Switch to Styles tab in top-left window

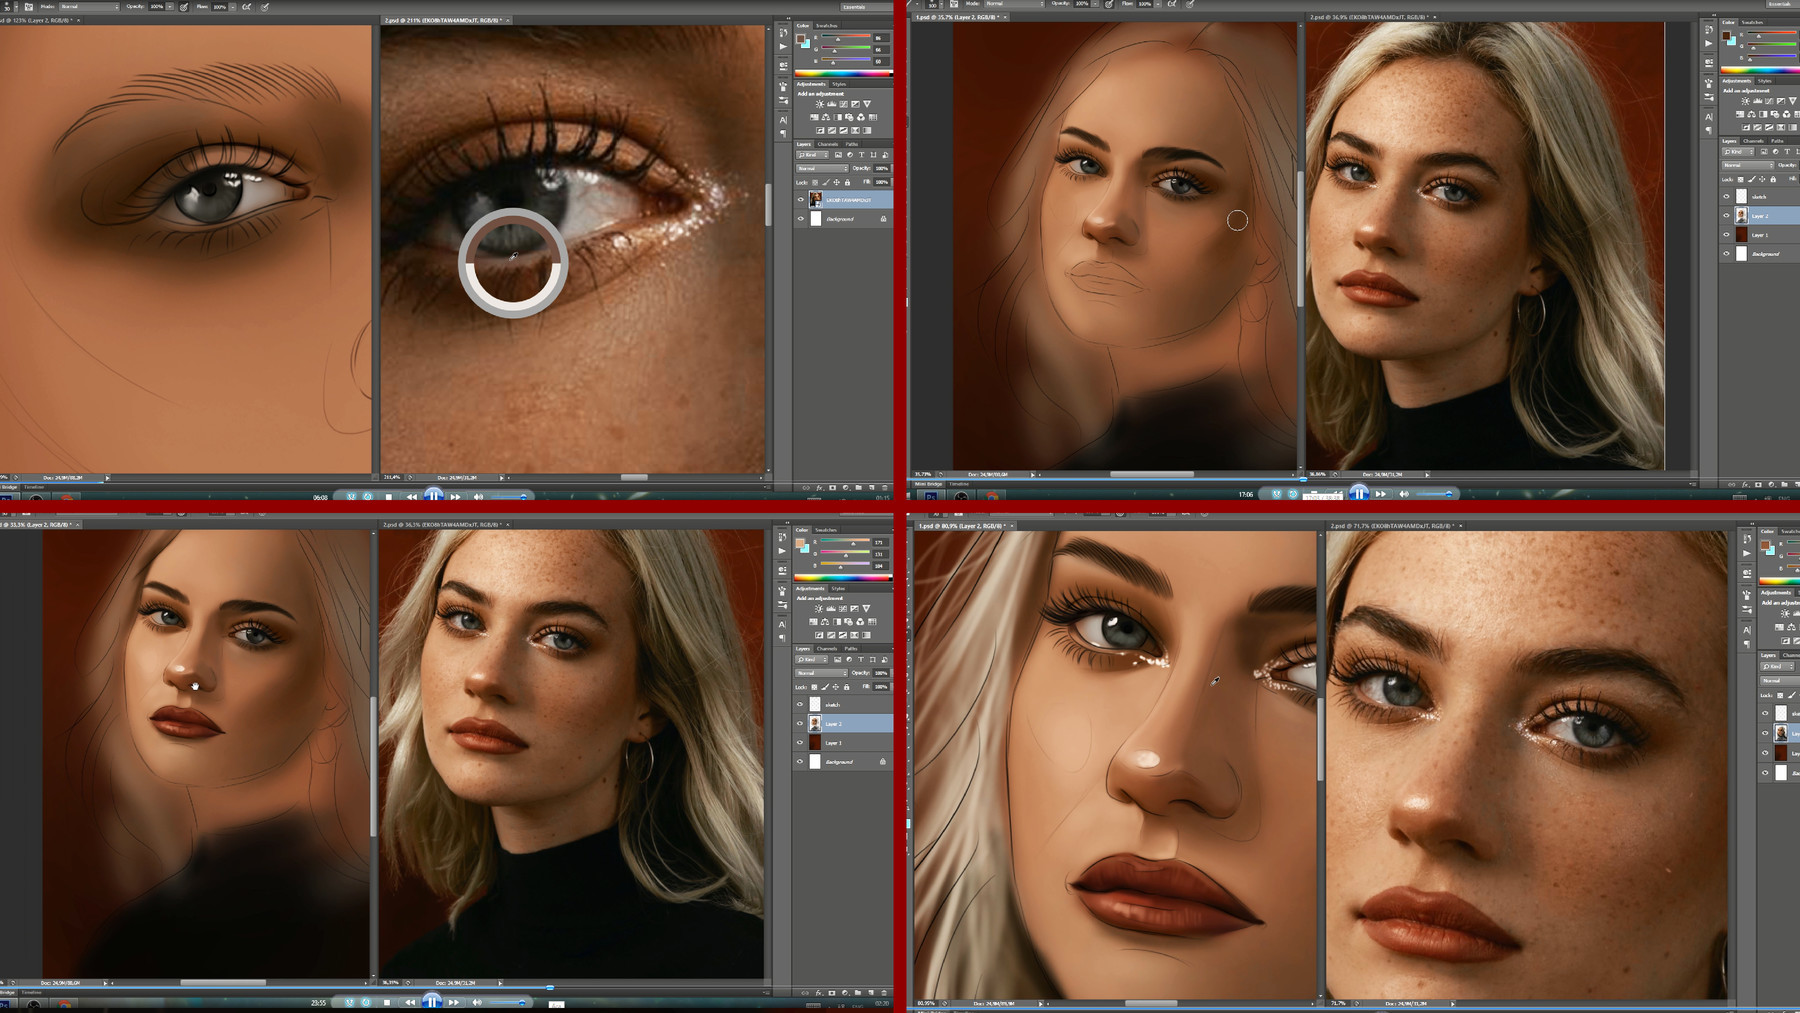[x=839, y=84]
